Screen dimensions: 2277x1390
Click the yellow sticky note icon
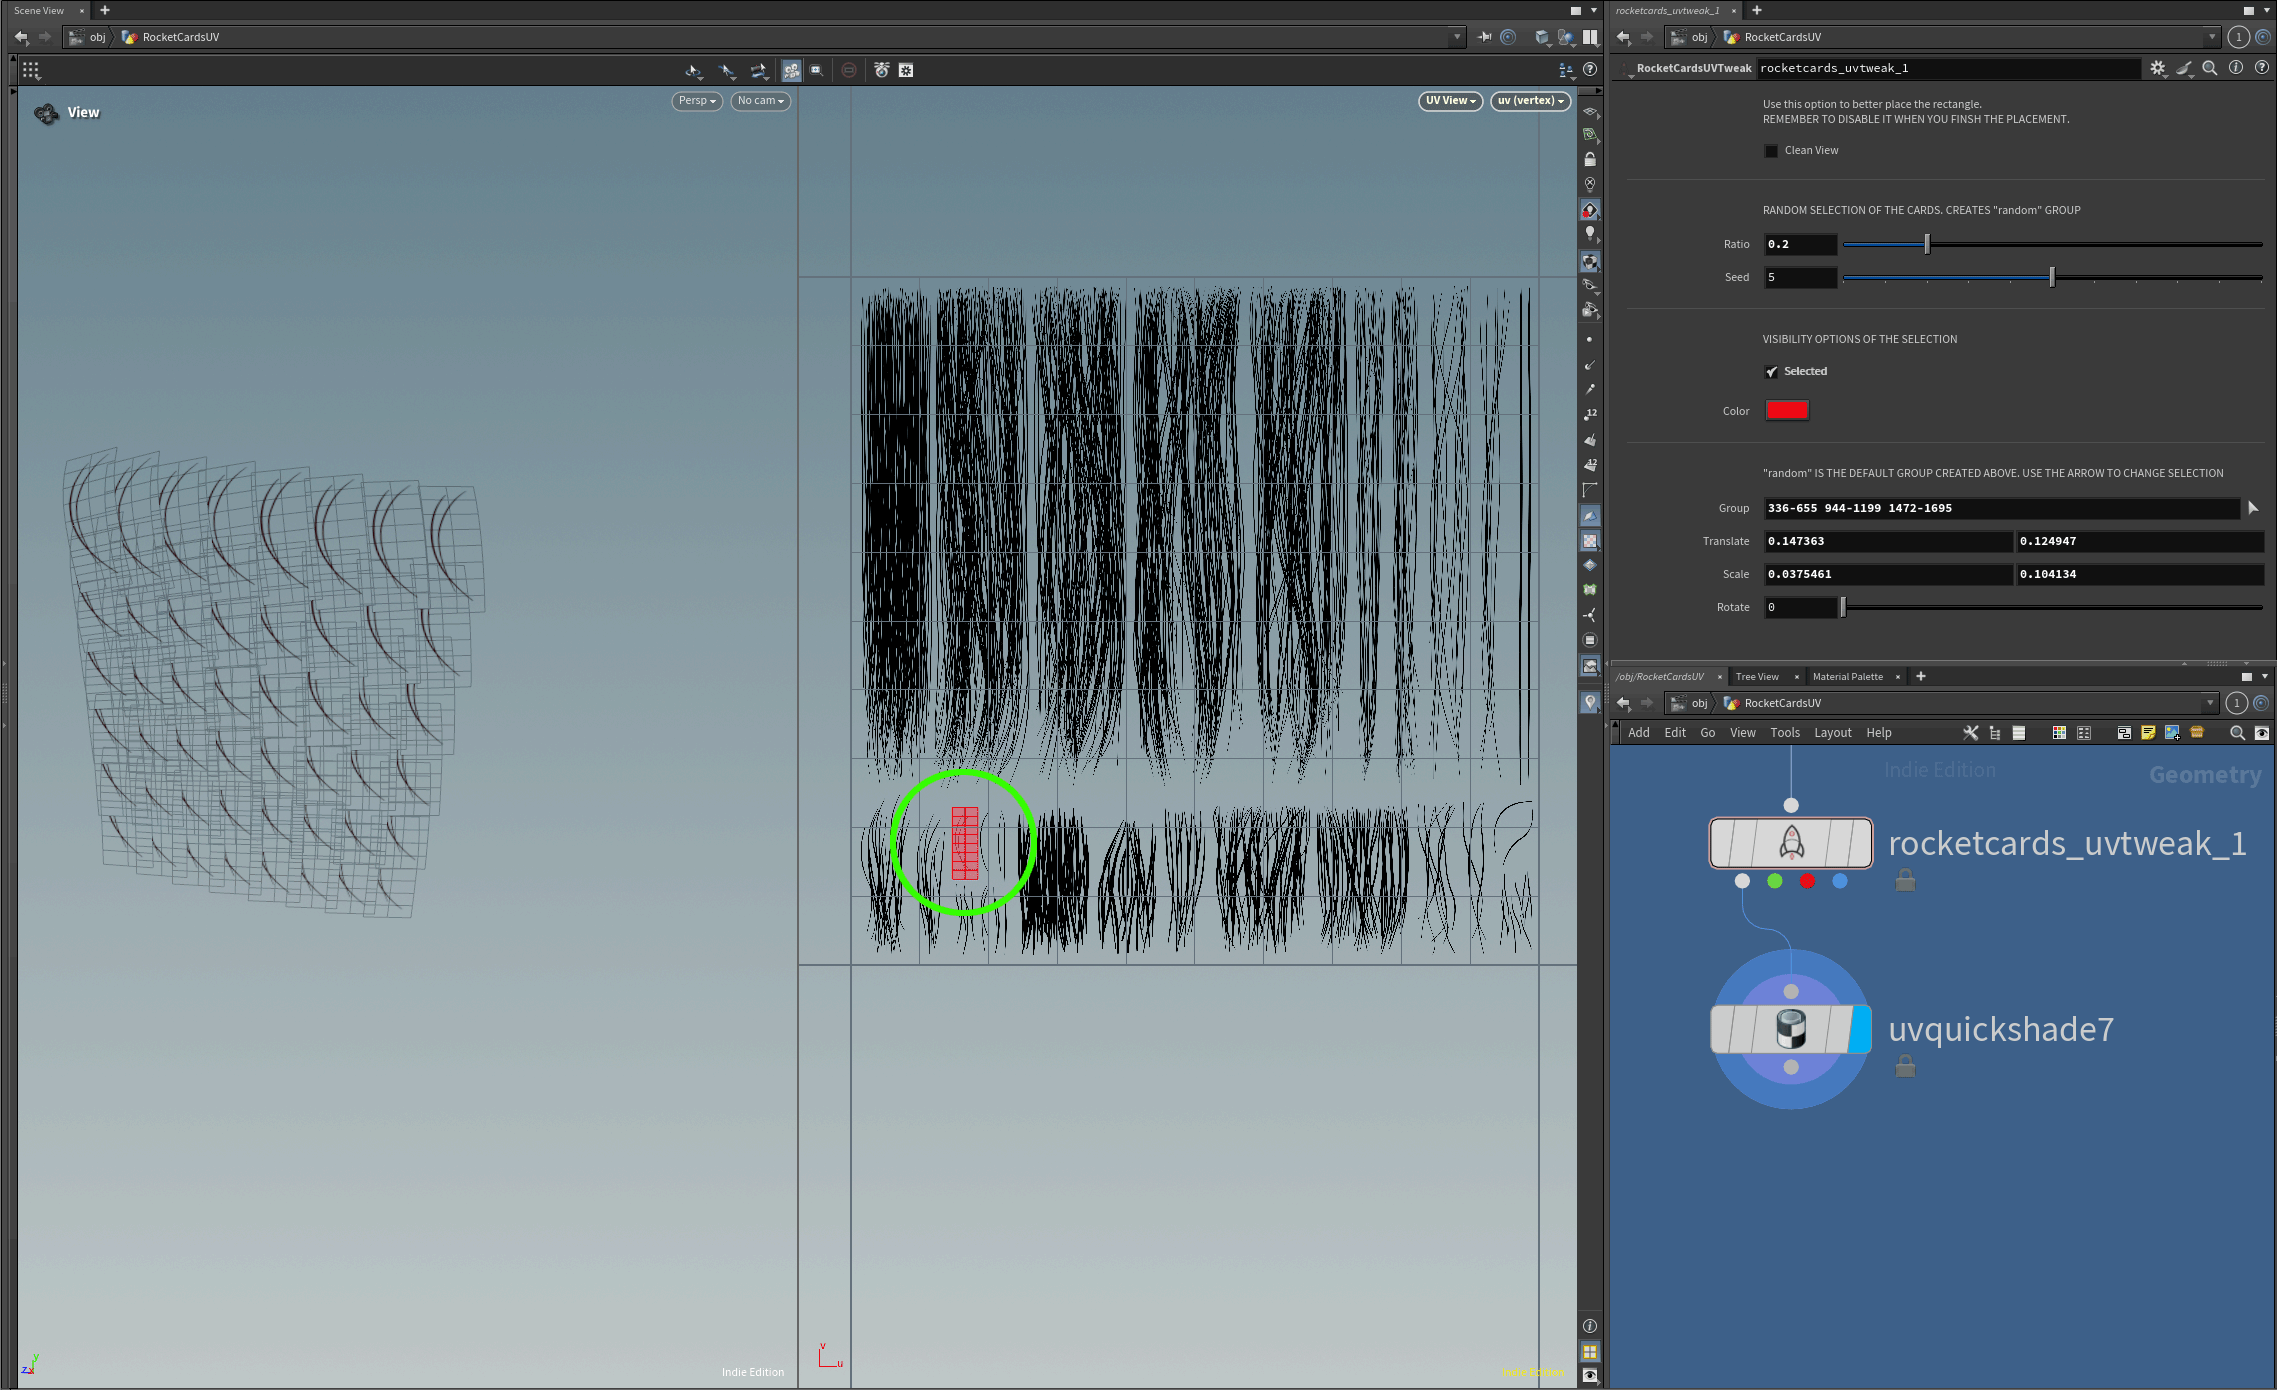pos(2148,733)
